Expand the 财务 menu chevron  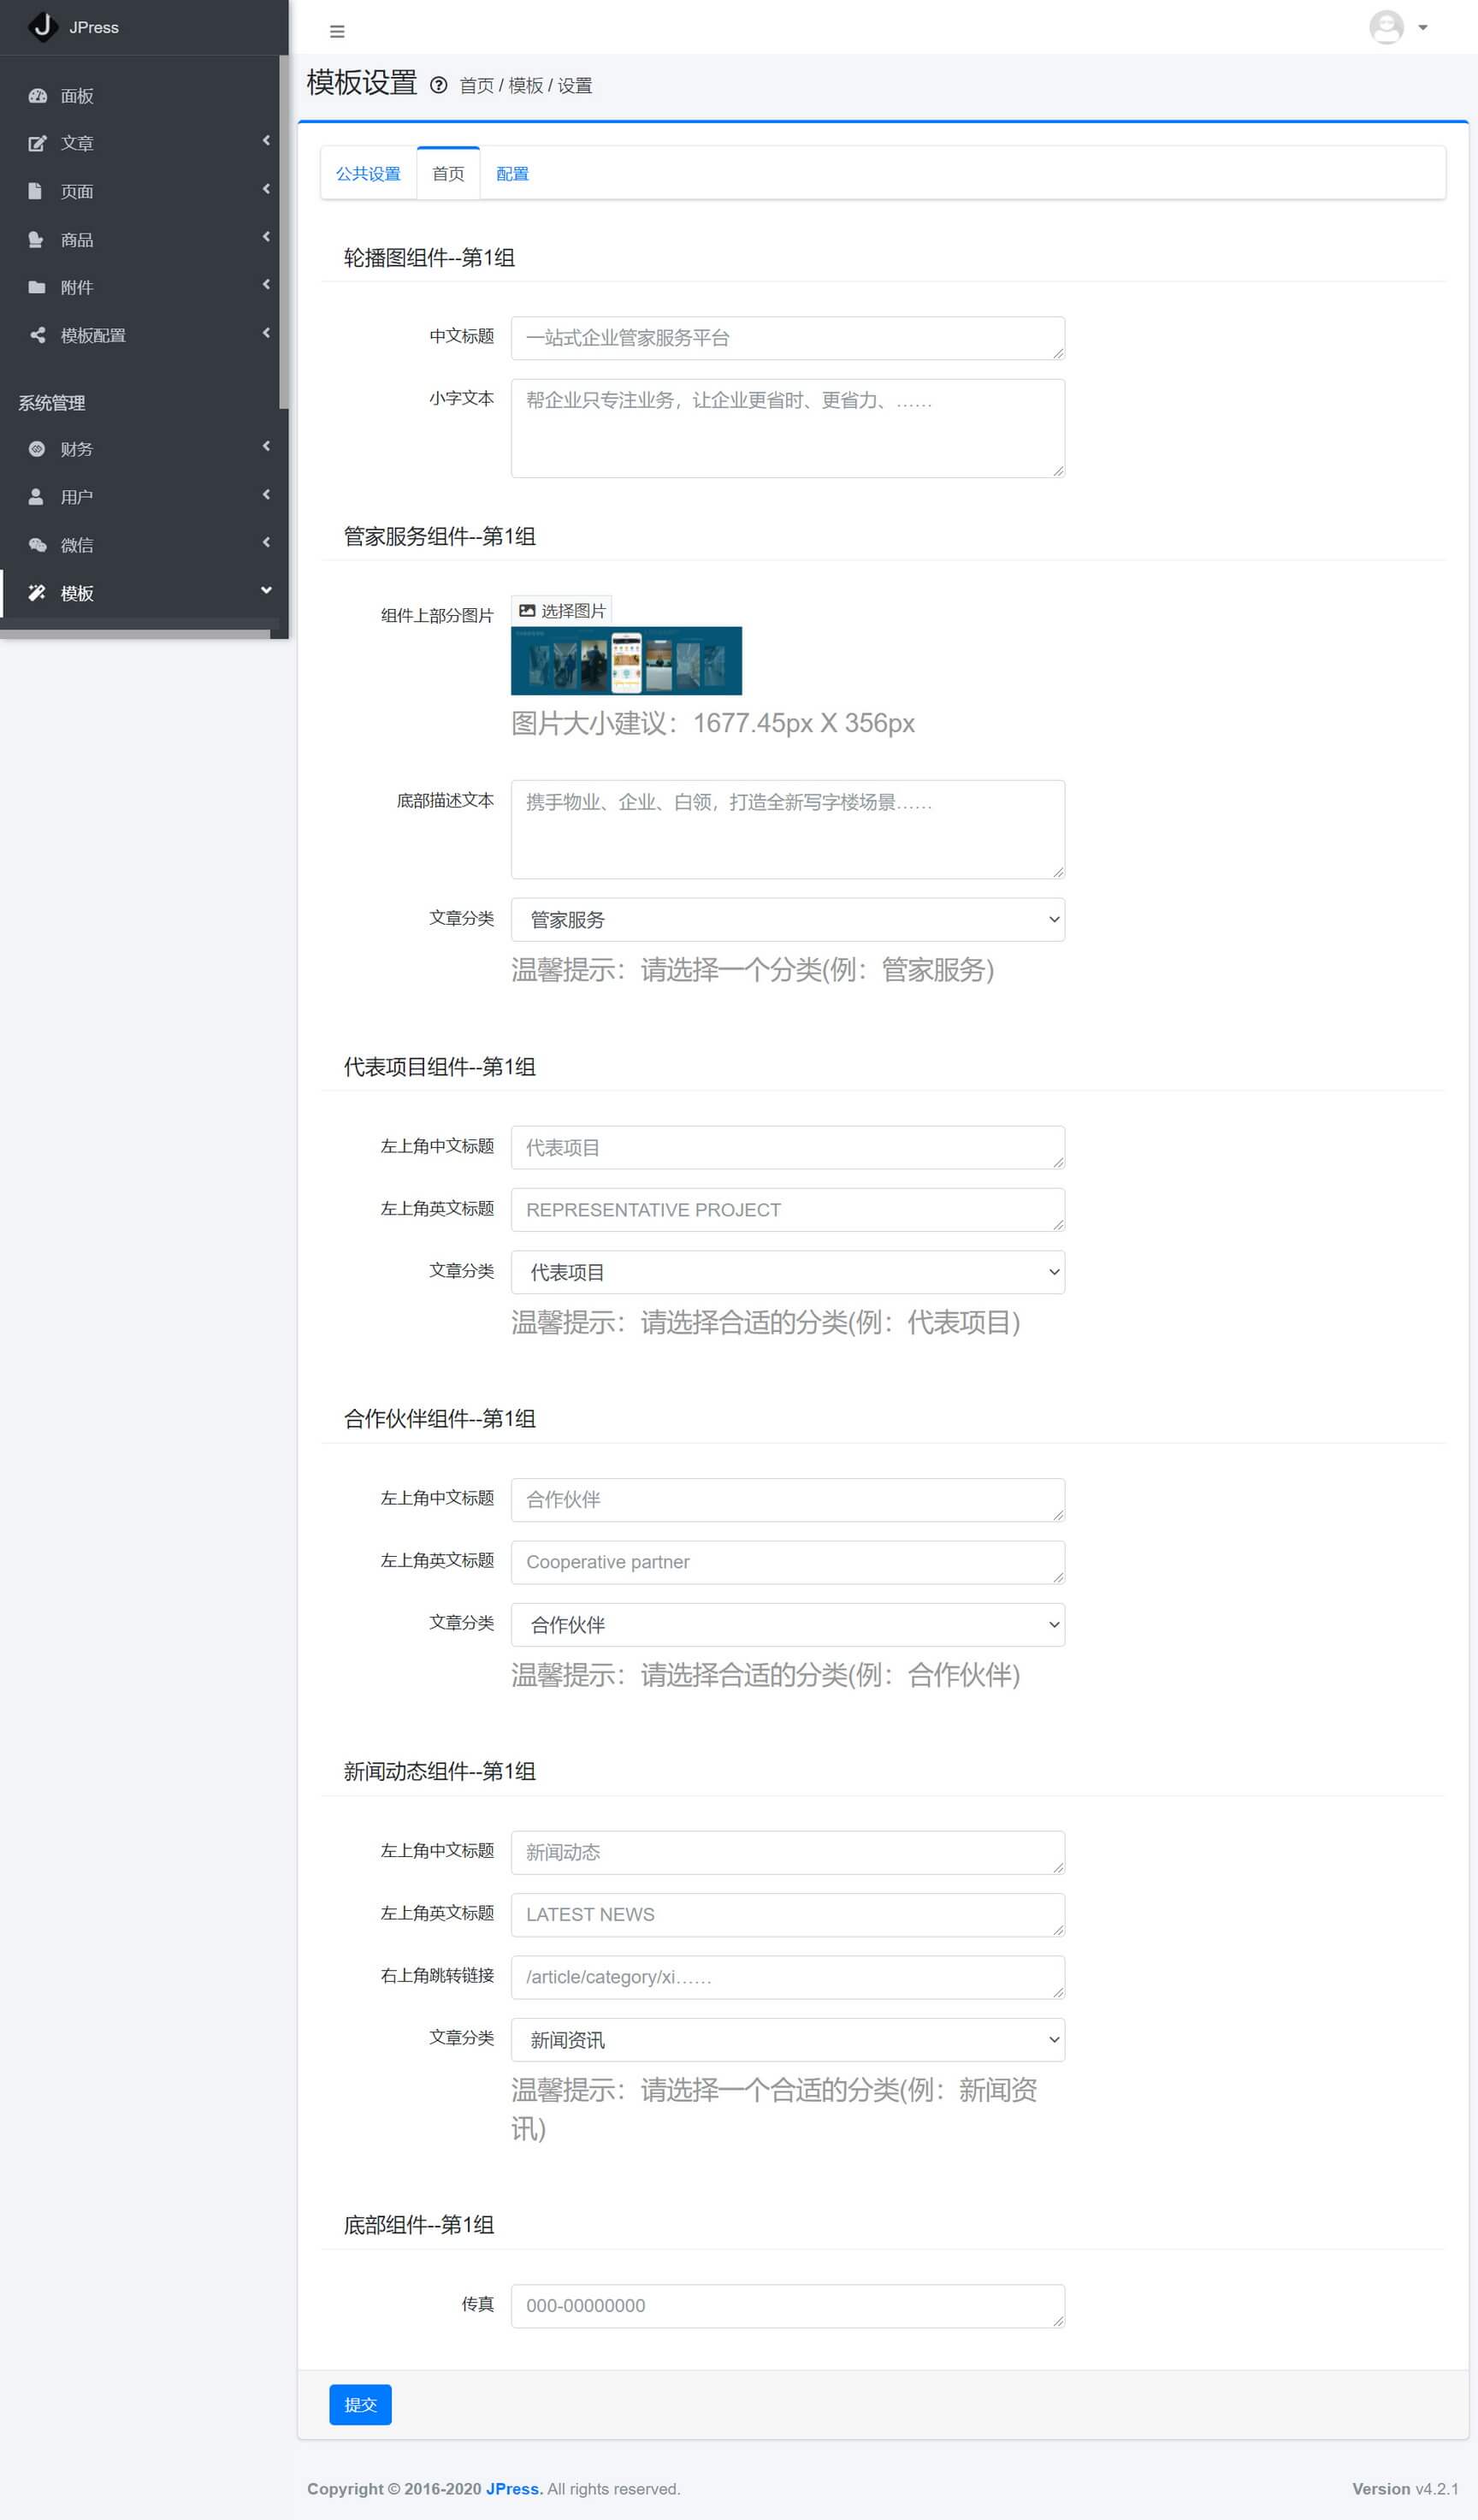coord(266,446)
